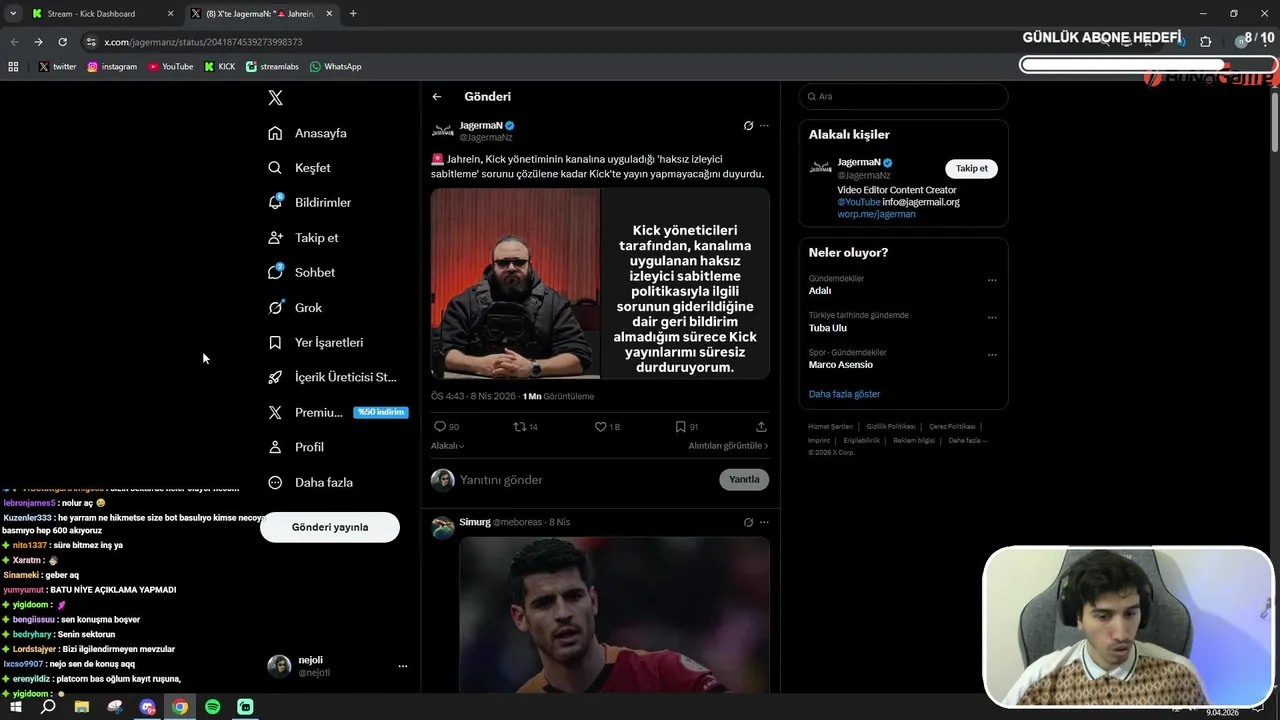Close the X JagermaN tab
Screen dimensions: 1280x720
(329, 14)
